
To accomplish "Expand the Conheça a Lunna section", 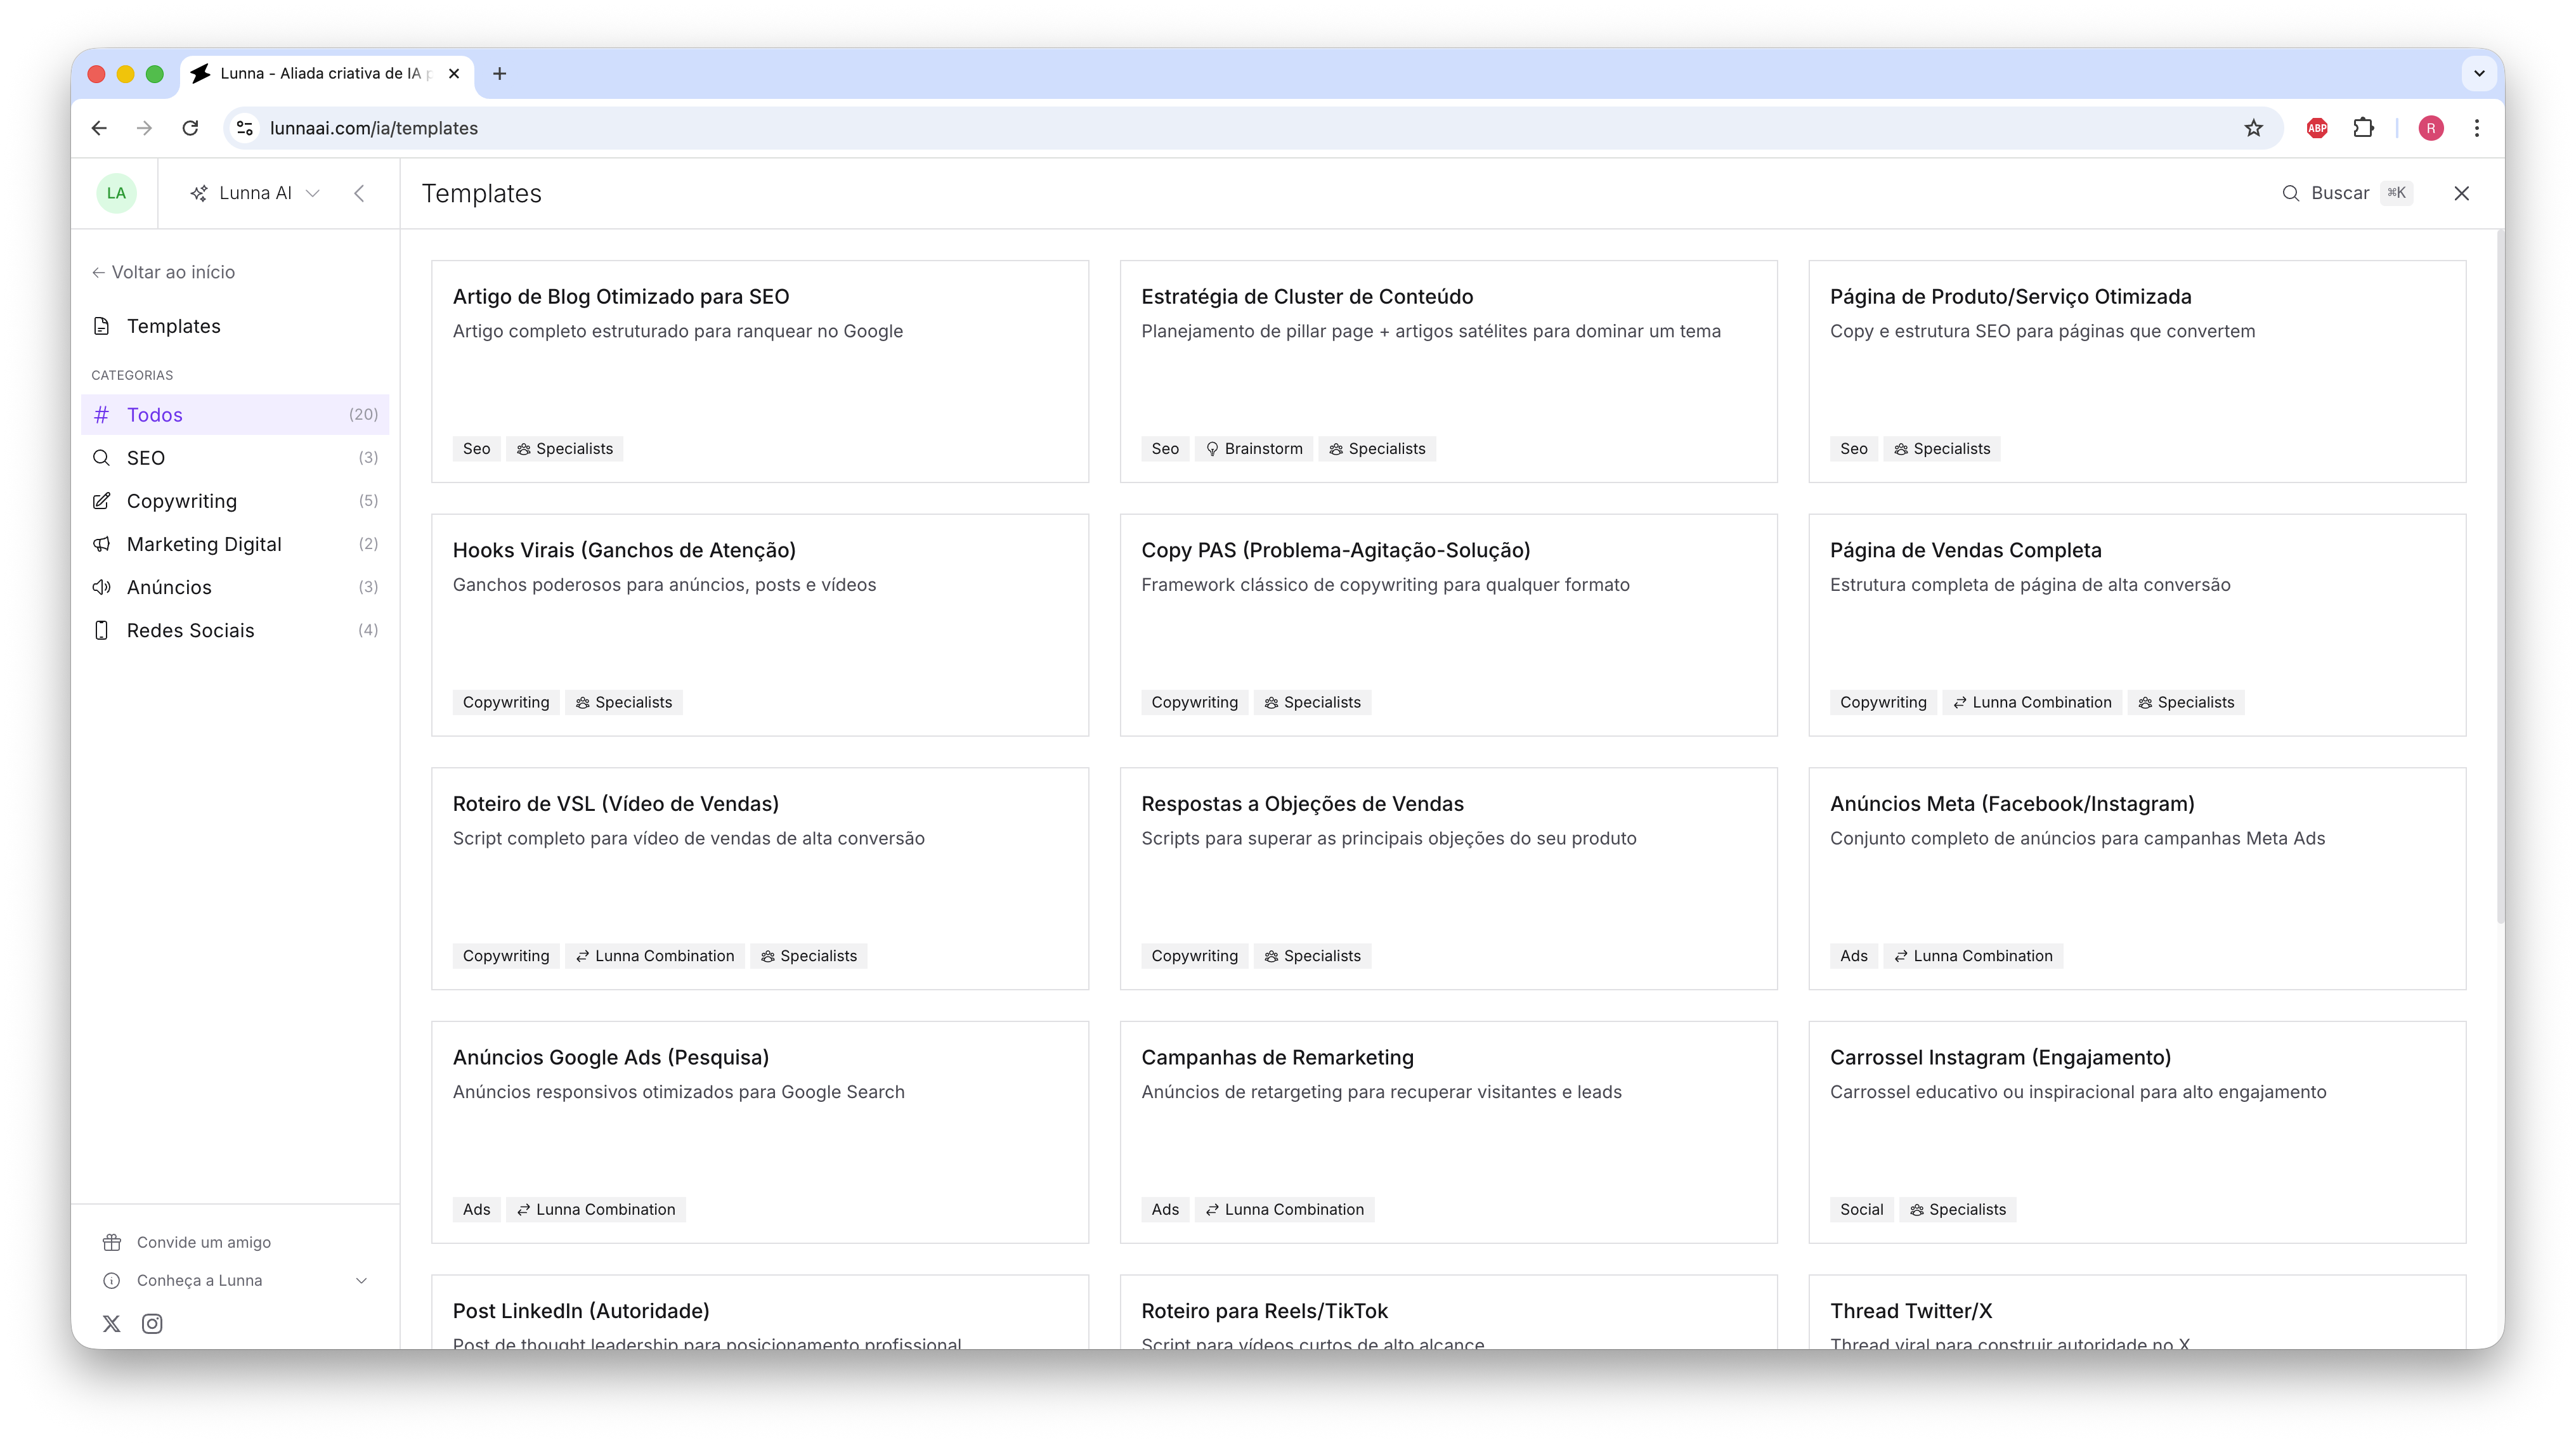I will click(x=361, y=1280).
